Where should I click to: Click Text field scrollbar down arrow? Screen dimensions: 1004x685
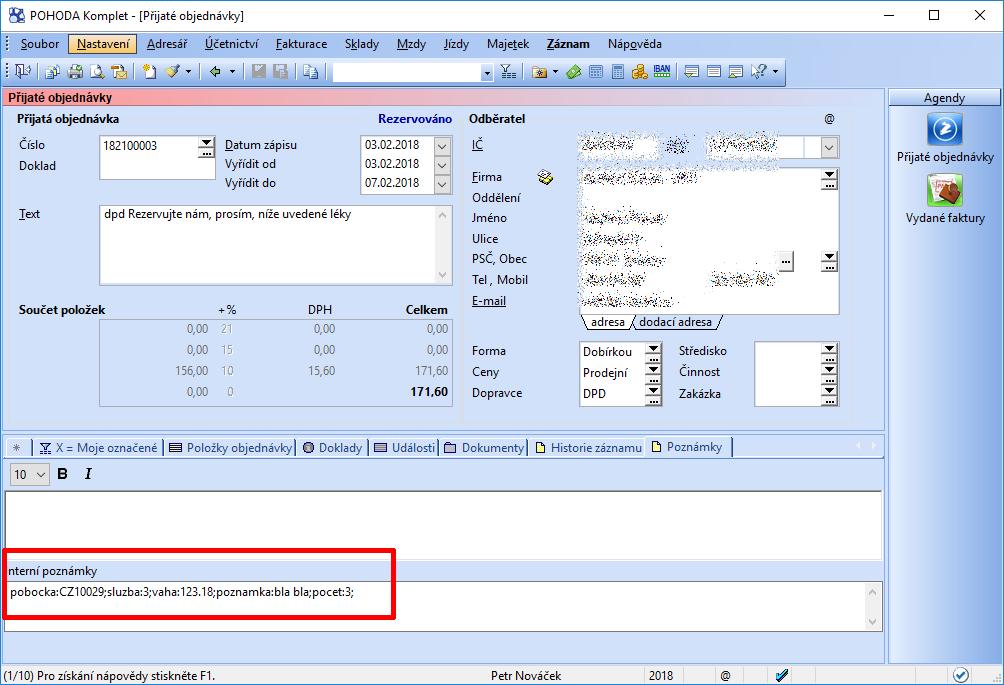[x=442, y=276]
